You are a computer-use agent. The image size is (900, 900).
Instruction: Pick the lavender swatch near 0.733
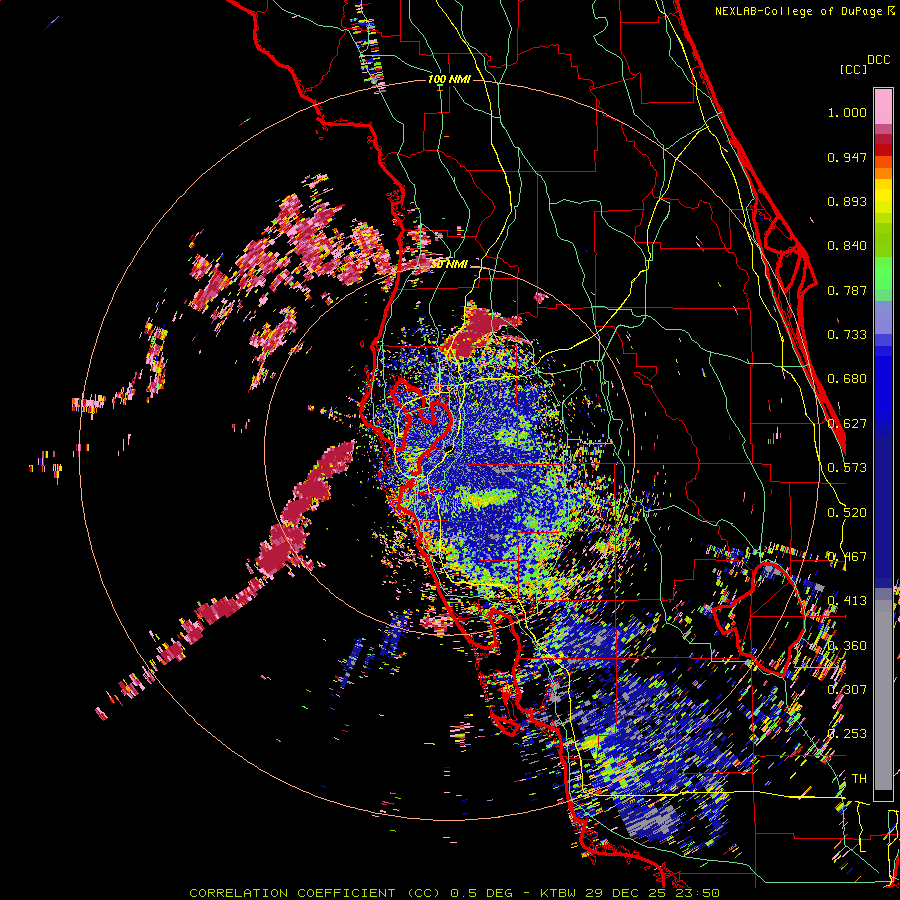click(883, 319)
